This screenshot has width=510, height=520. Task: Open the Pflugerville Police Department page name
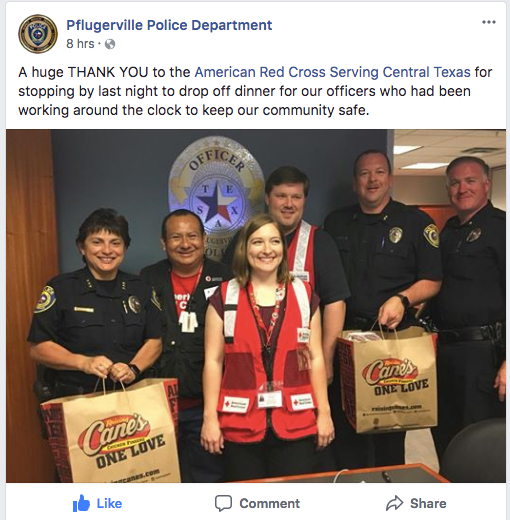(169, 25)
